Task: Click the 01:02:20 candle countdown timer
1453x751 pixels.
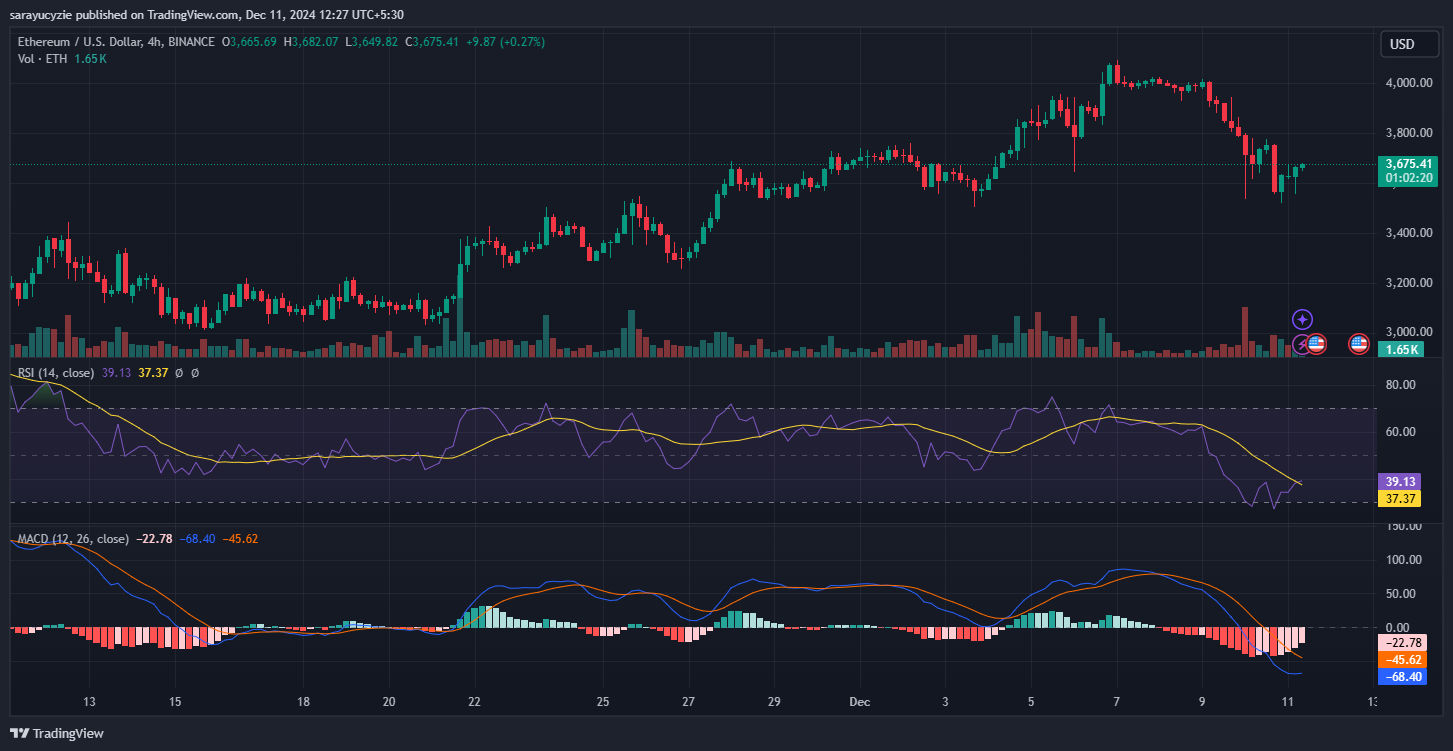Action: (x=1408, y=175)
